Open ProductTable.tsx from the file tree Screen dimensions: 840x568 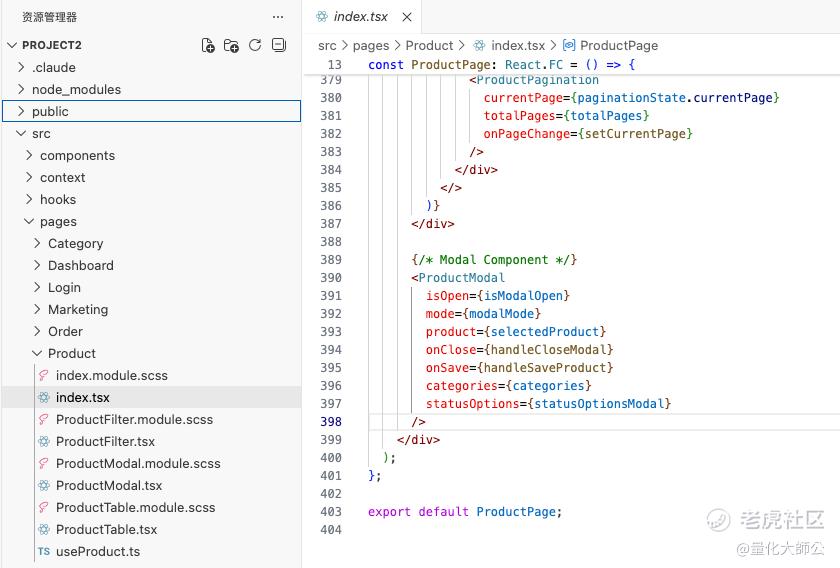click(x=106, y=529)
